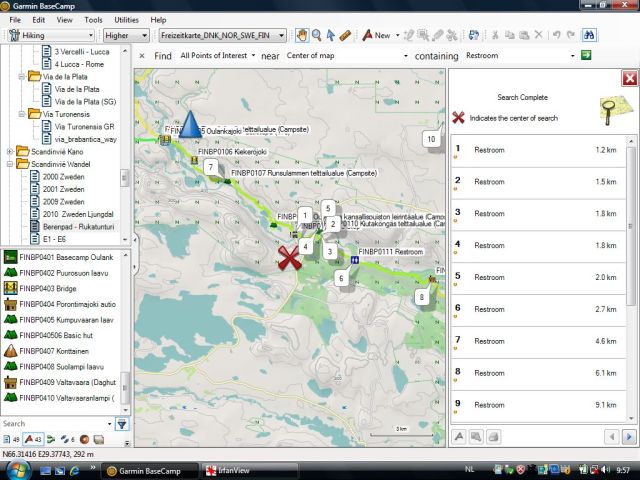Open the Utilities menu

126,19
